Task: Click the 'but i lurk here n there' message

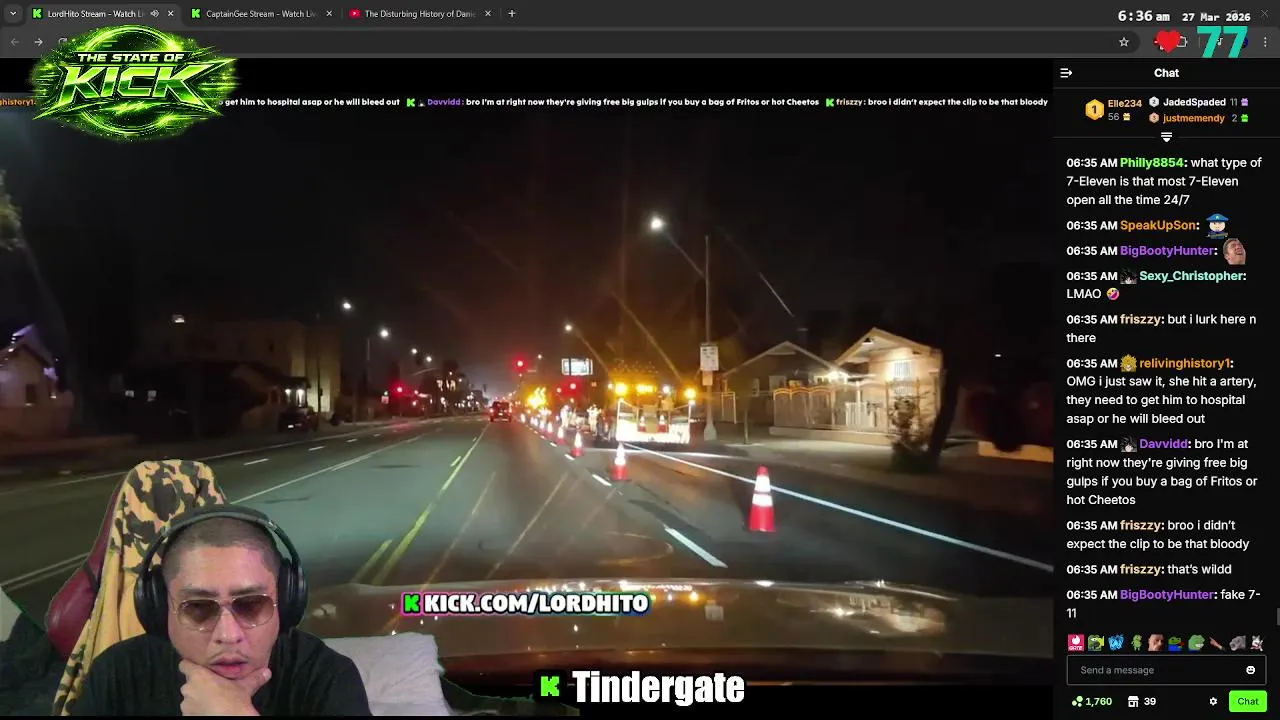Action: [1161, 329]
